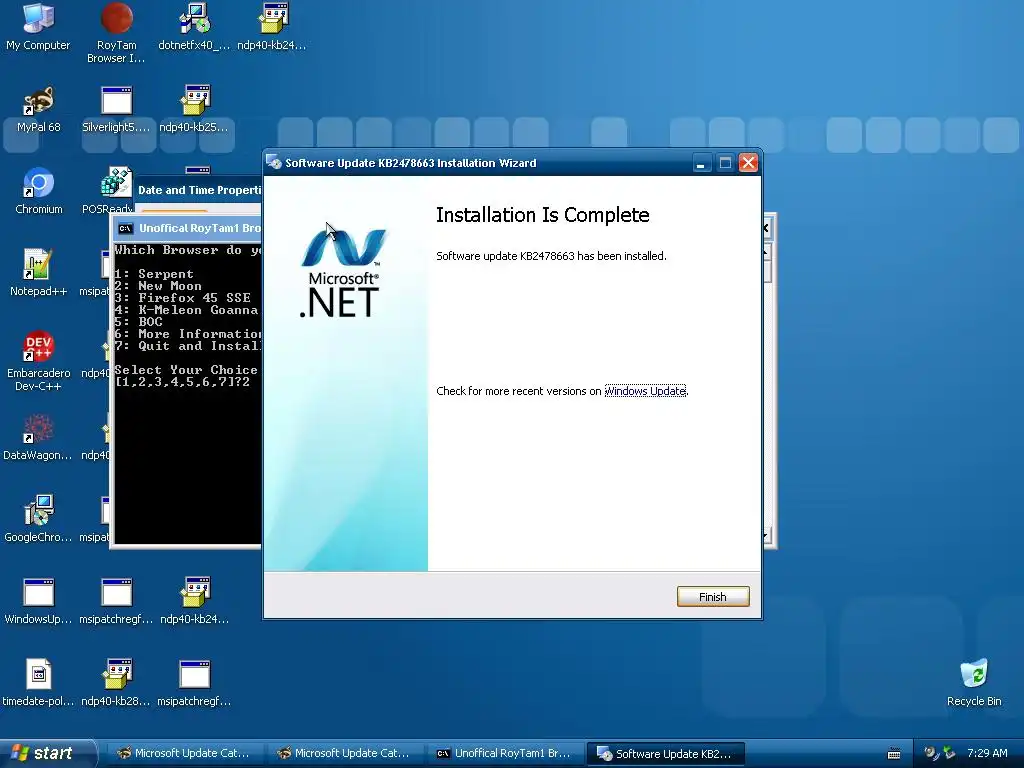Click the Date and Time Properties title bar

(198, 190)
